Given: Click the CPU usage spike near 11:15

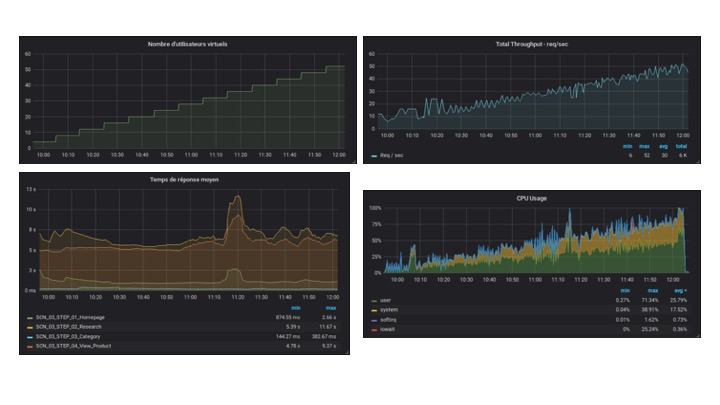Looking at the screenshot, I should [570, 210].
